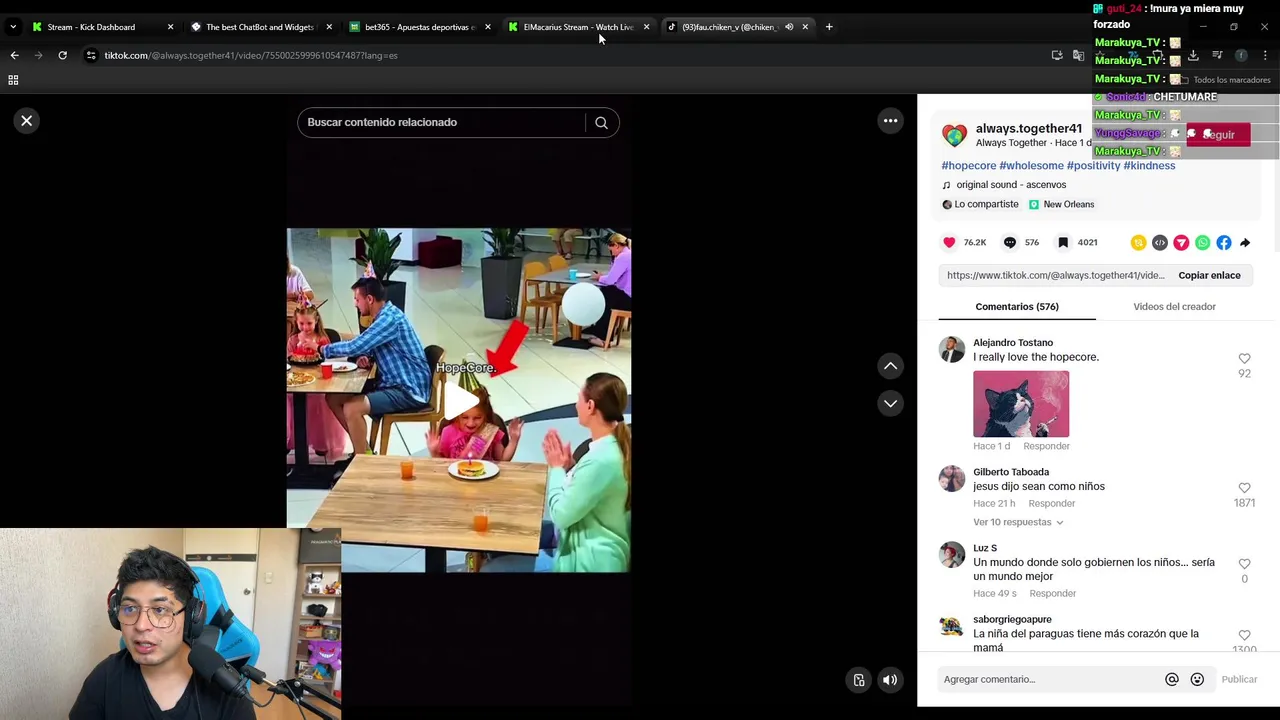Like Gilberto Taboada's comment
The width and height of the screenshot is (1280, 720).
point(1244,488)
